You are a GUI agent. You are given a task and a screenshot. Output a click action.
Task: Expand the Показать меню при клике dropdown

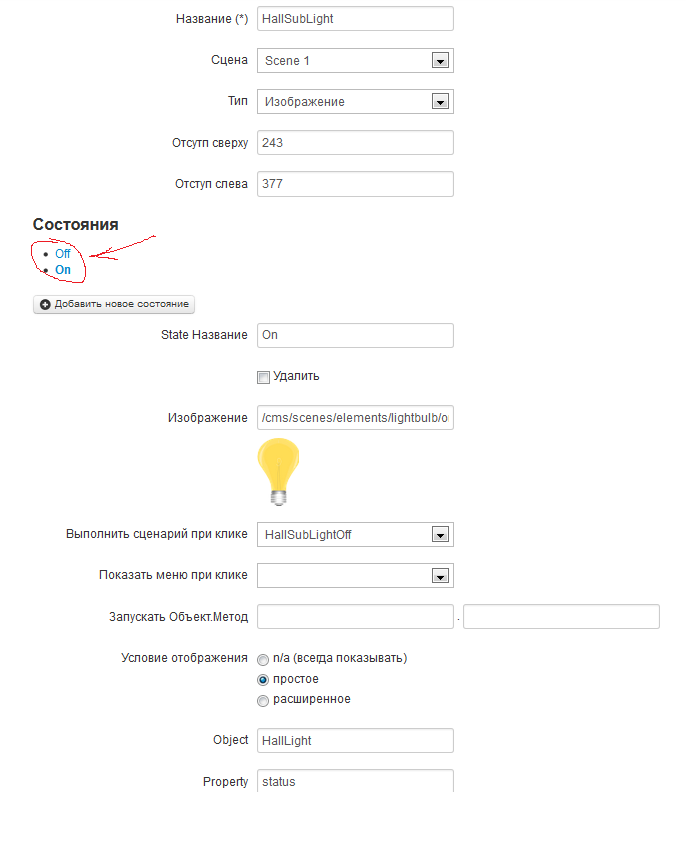tap(439, 575)
